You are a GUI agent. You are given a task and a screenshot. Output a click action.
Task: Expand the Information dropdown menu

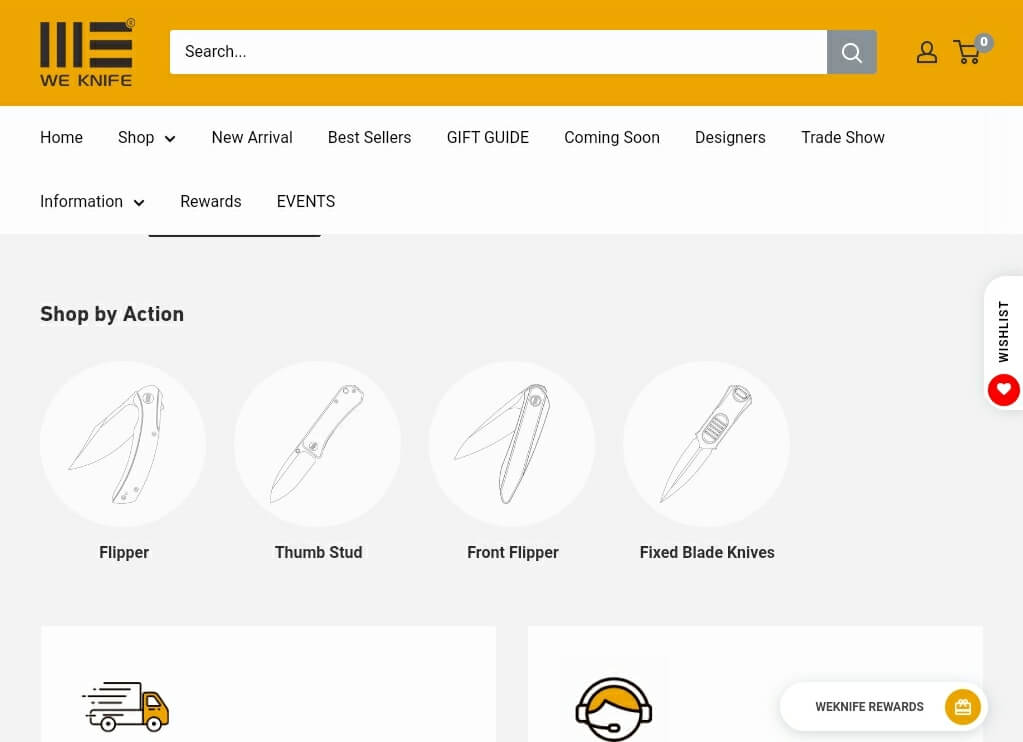click(x=92, y=202)
